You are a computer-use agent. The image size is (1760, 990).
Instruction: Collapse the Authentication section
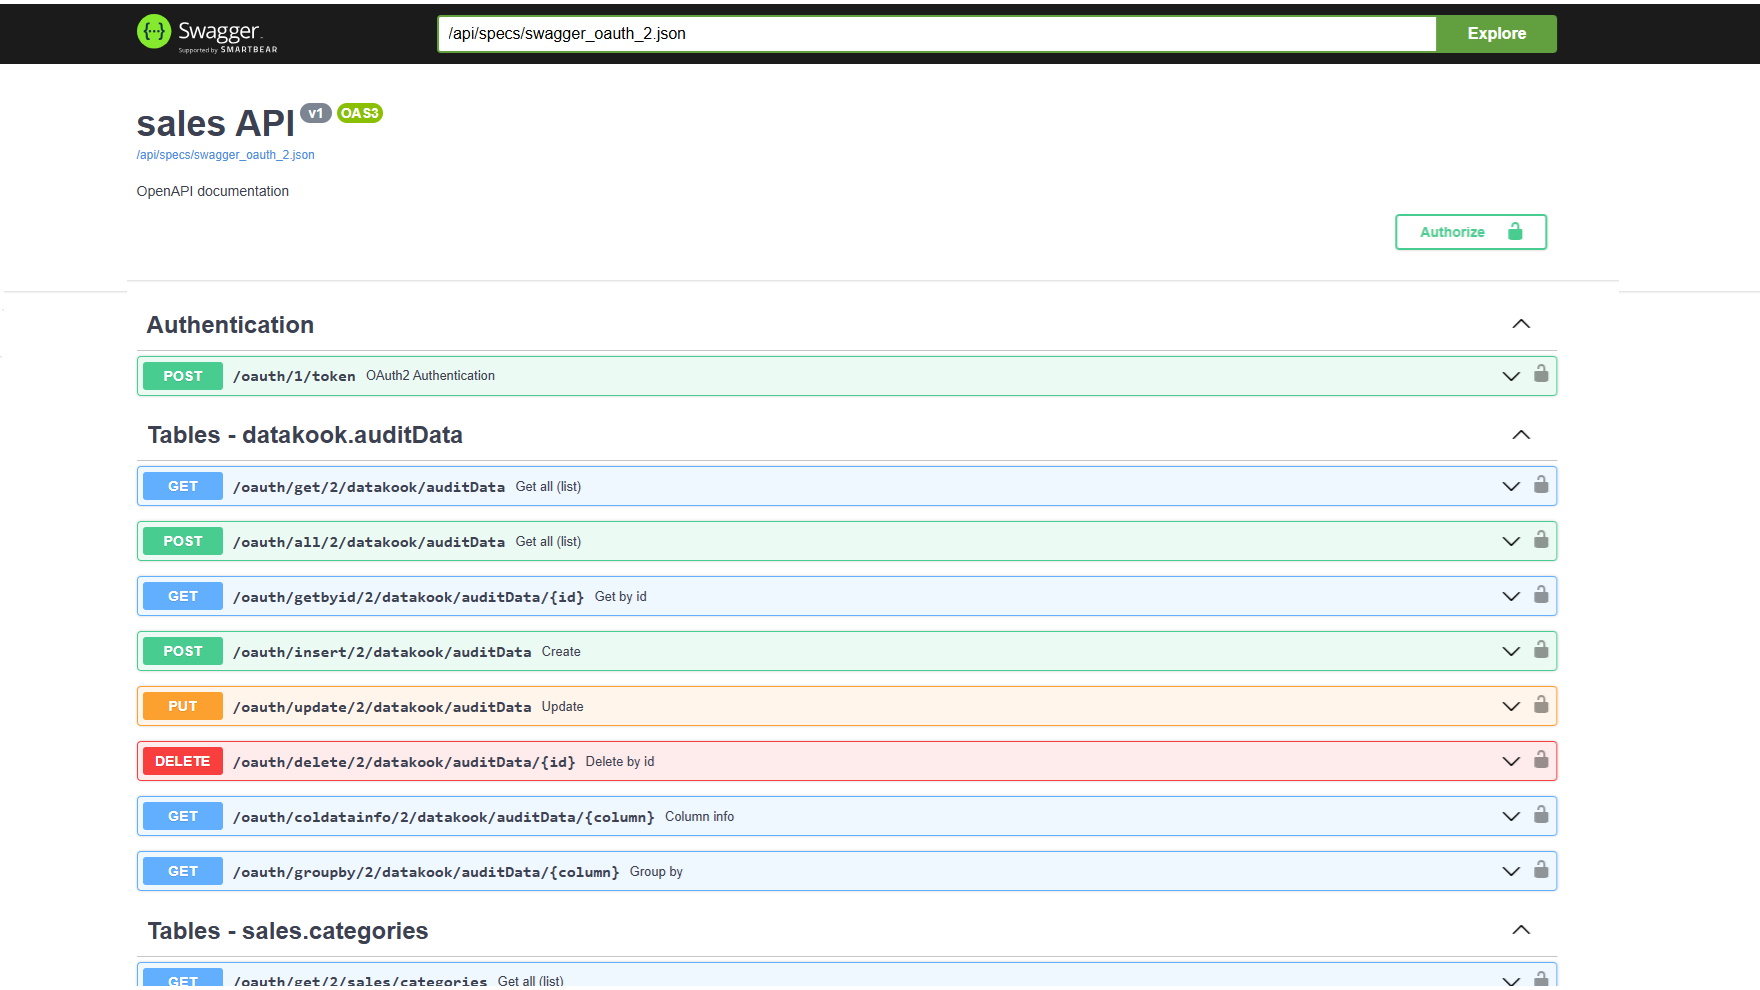(x=1521, y=324)
